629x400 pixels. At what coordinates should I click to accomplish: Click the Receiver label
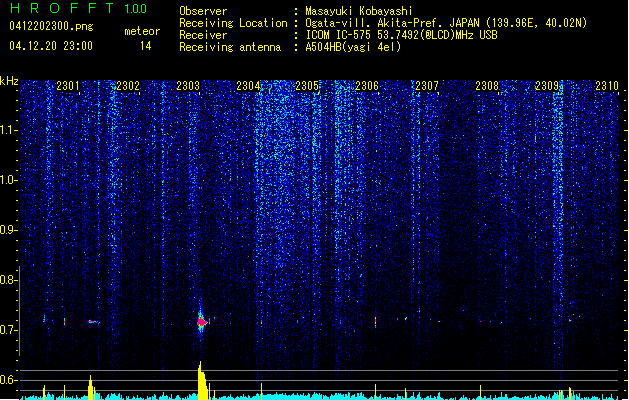click(x=203, y=35)
